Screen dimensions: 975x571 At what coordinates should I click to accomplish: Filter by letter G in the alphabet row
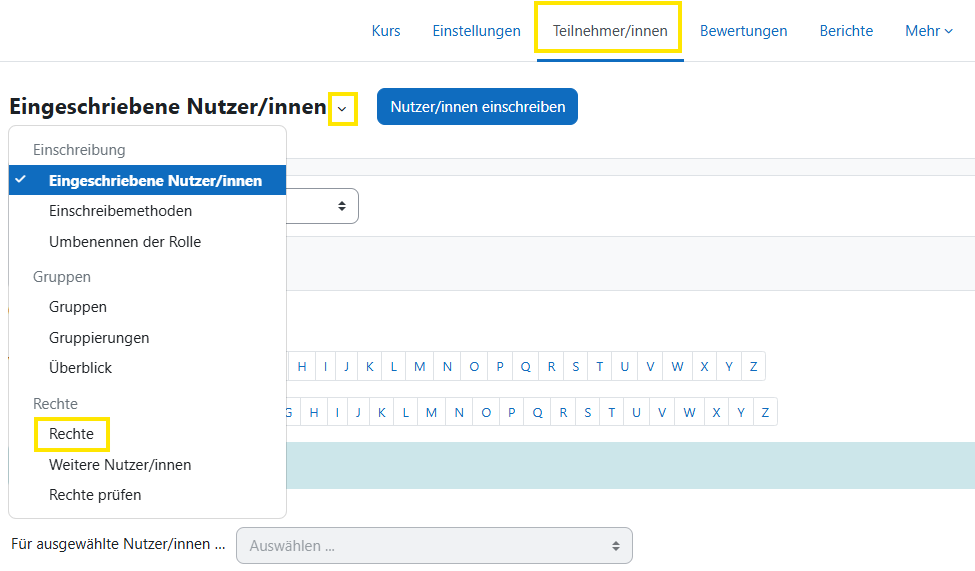pos(290,412)
